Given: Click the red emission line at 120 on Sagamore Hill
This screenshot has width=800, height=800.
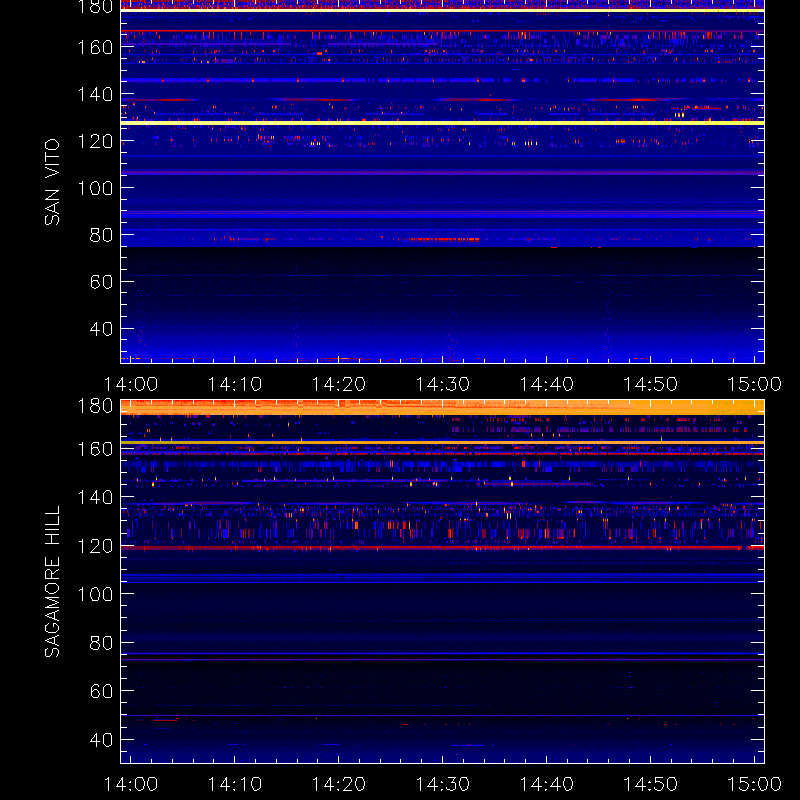Looking at the screenshot, I should (442, 548).
